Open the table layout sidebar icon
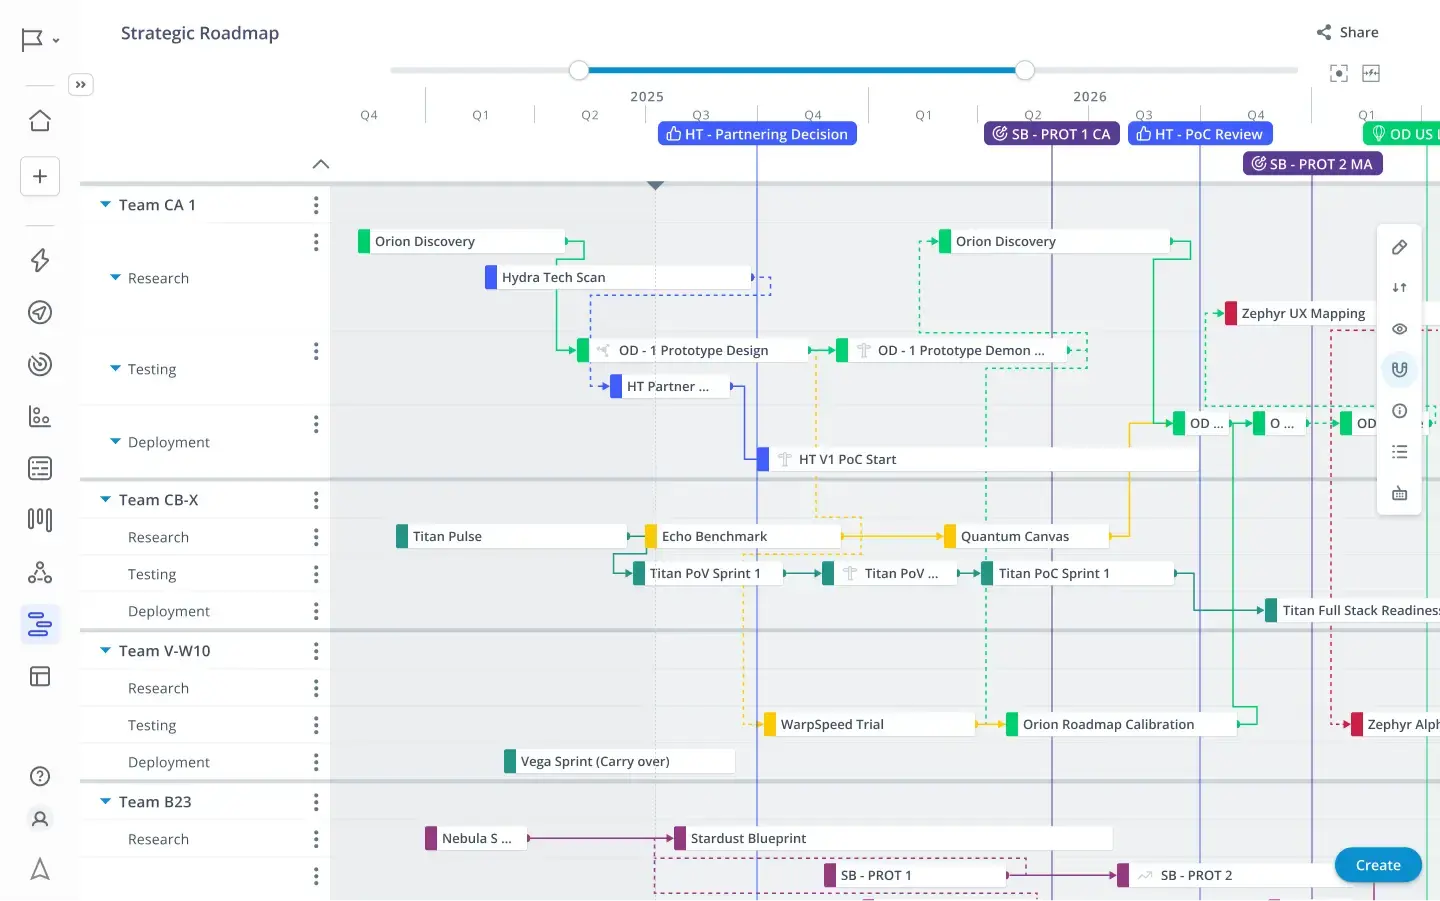Viewport: 1440px width, 901px height. [40, 677]
